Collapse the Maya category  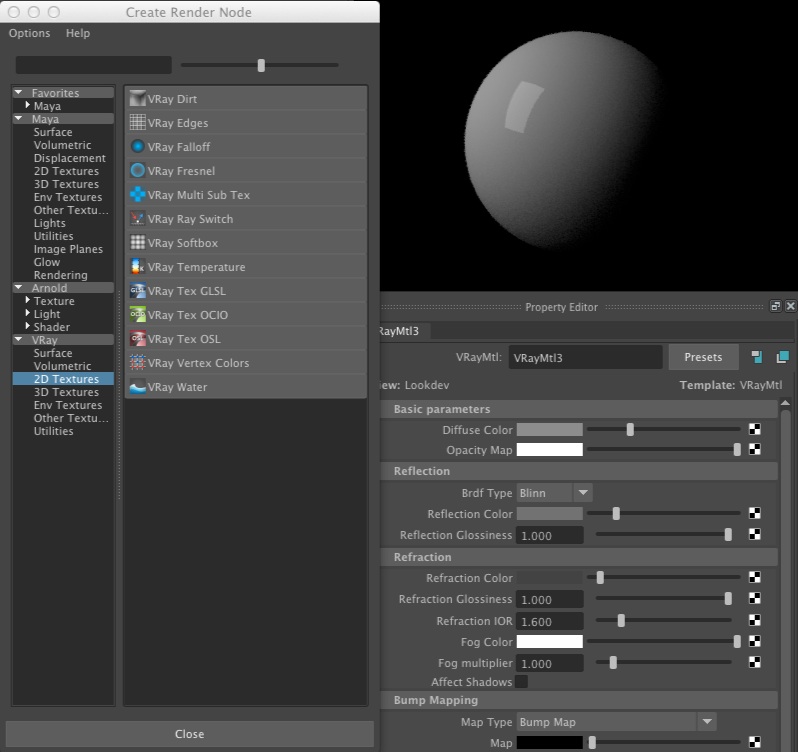click(x=19, y=118)
